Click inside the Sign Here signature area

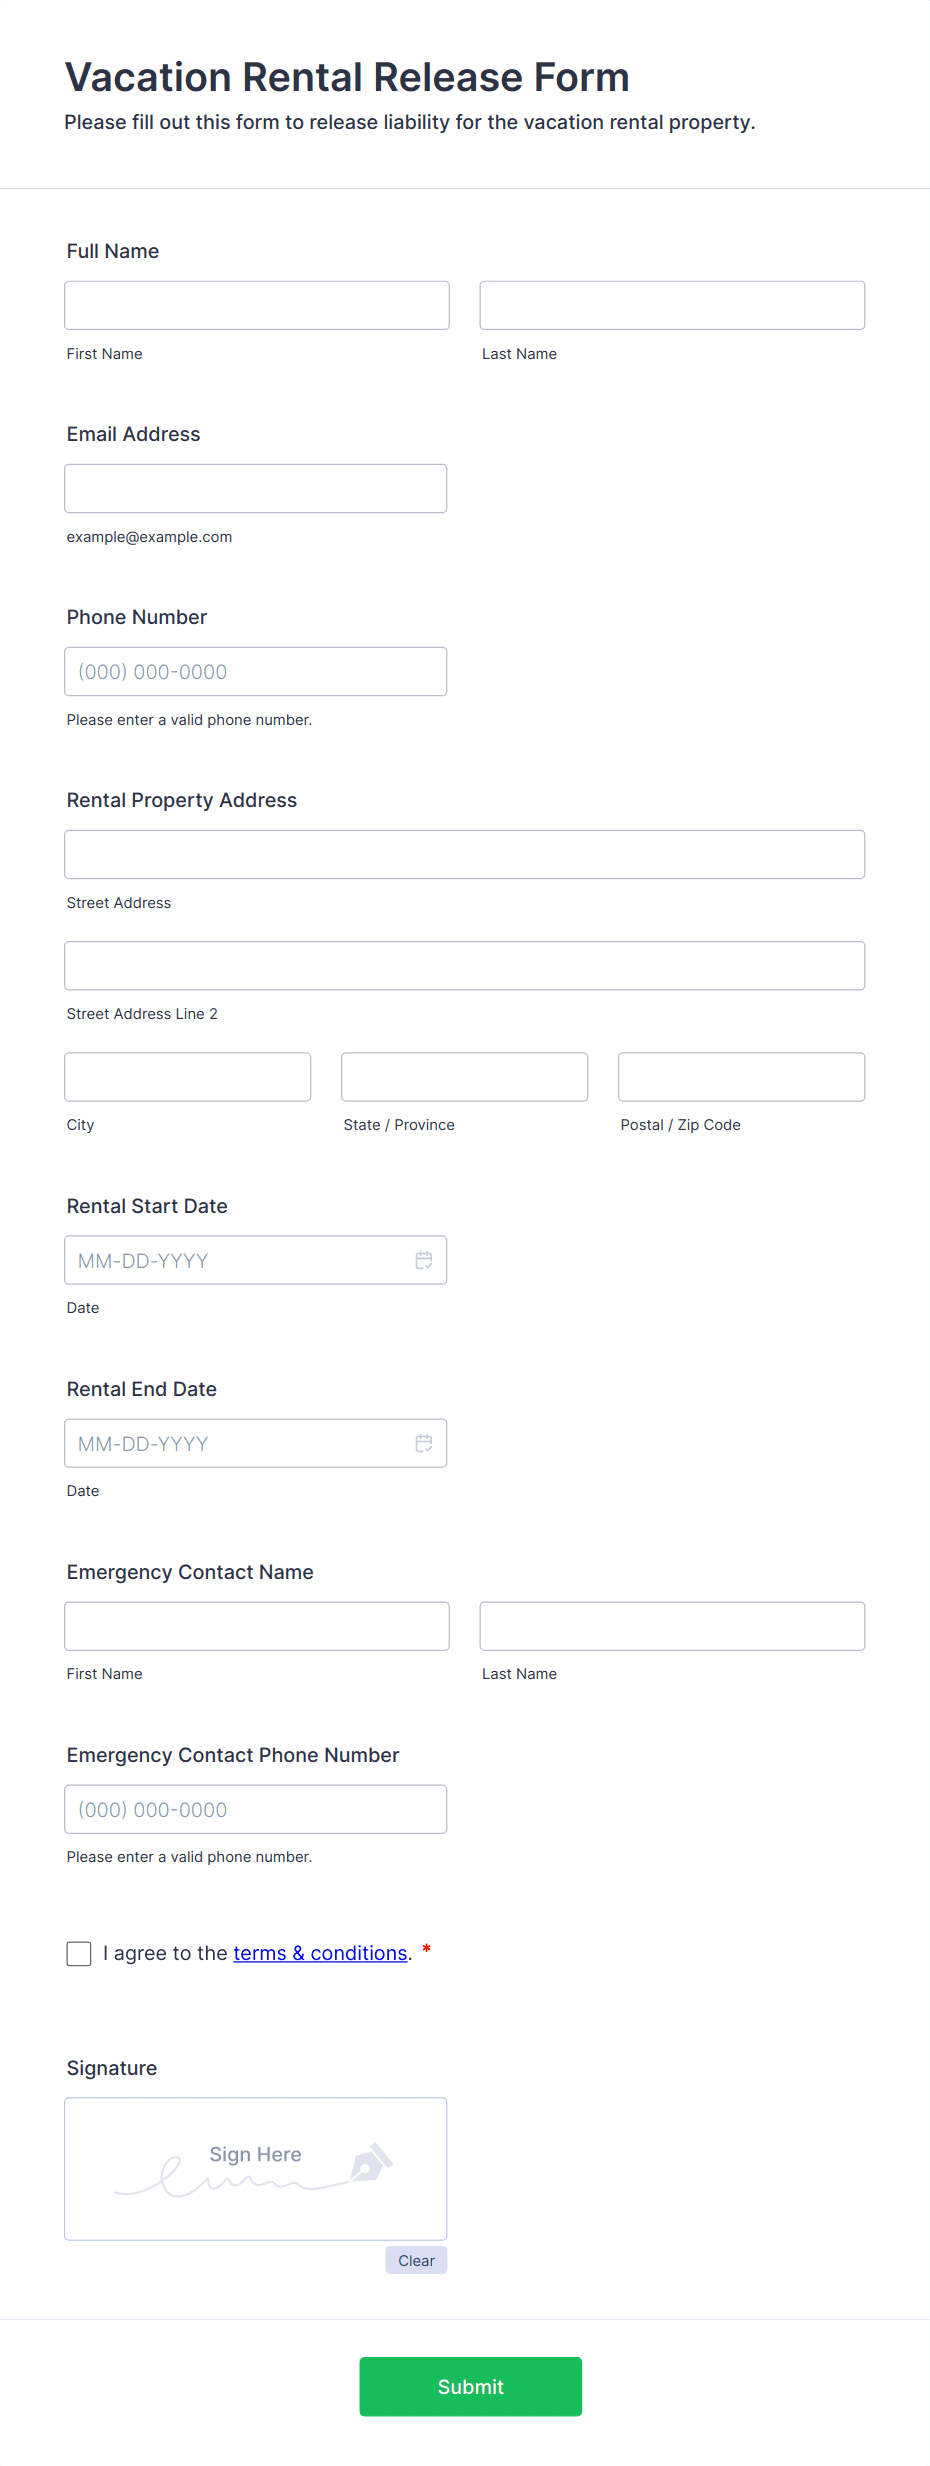click(256, 2169)
